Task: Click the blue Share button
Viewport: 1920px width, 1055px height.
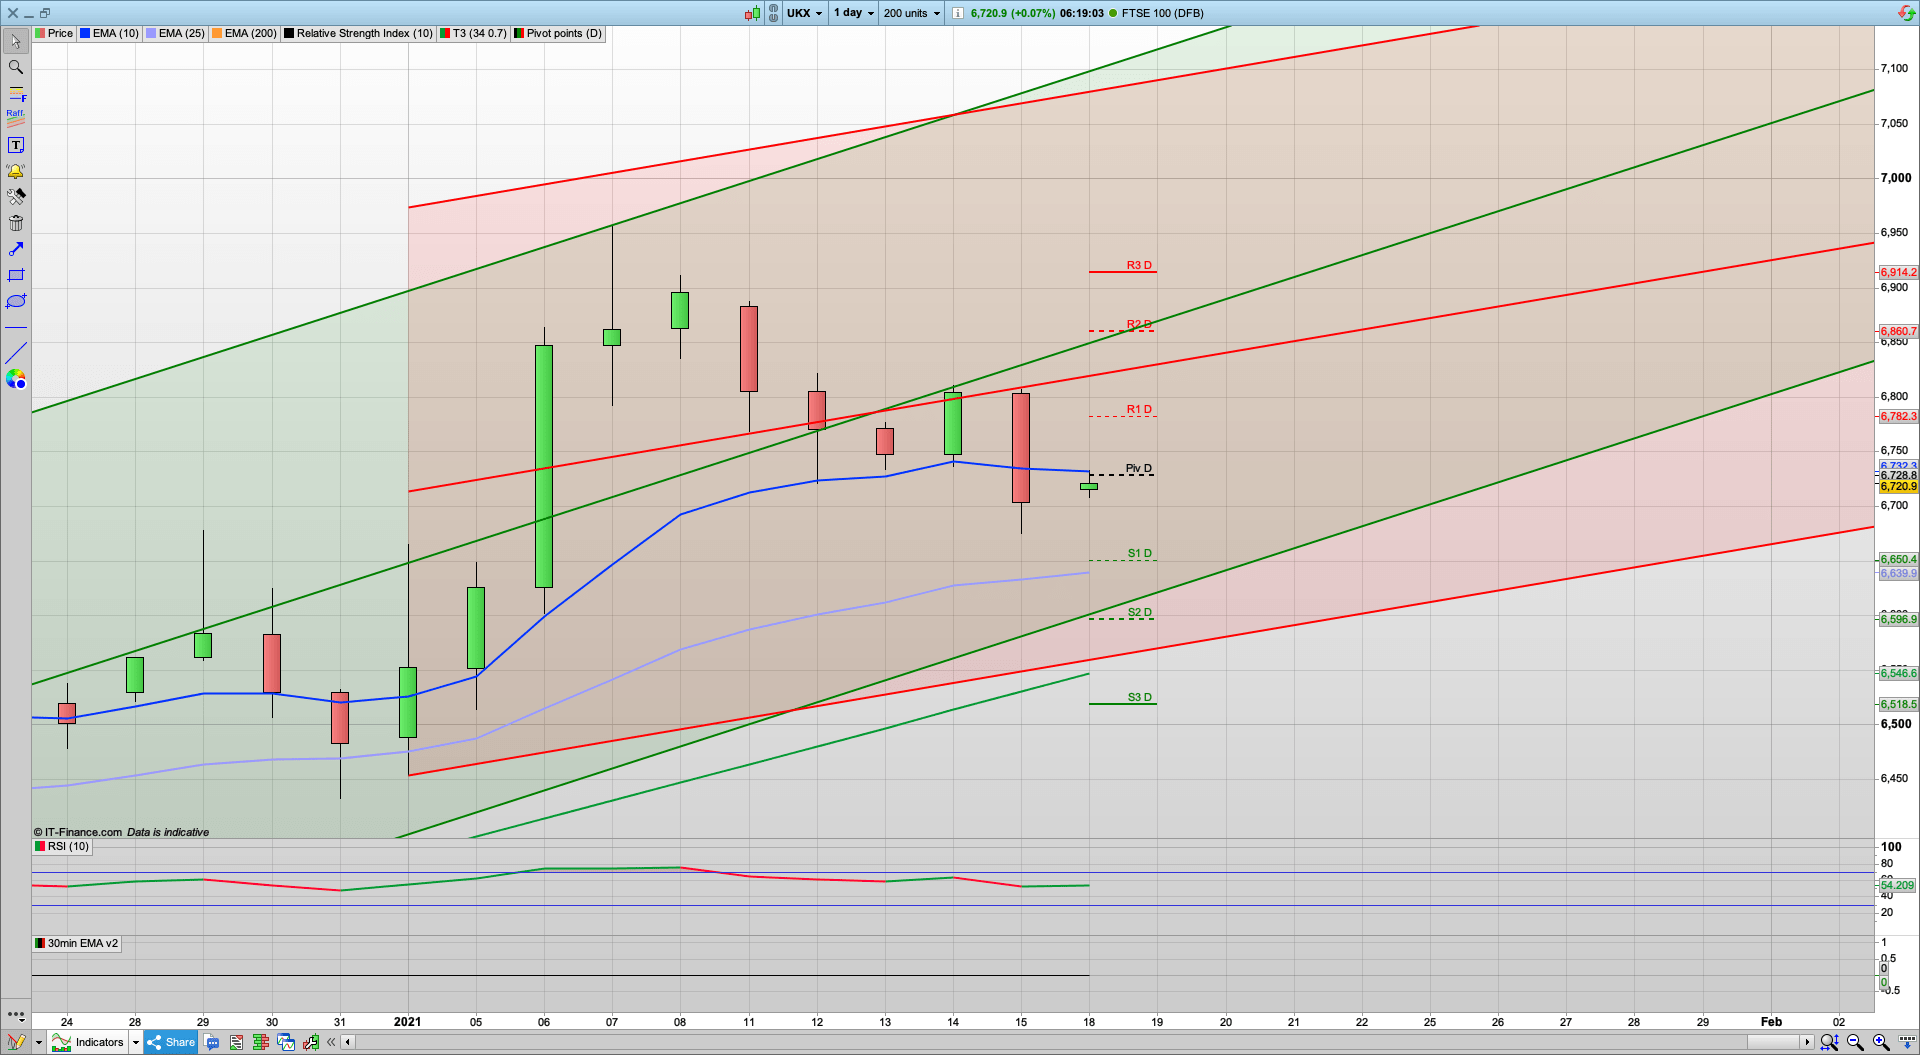Action: click(170, 1042)
